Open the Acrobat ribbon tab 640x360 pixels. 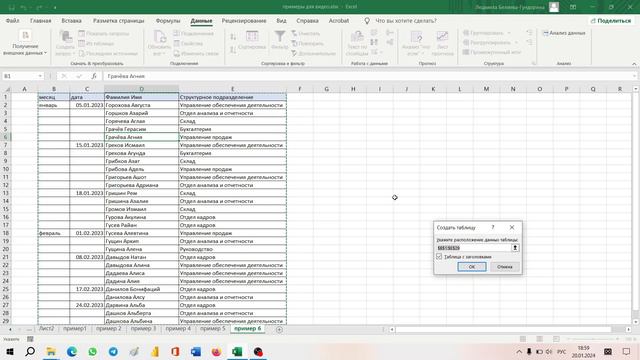(x=339, y=20)
